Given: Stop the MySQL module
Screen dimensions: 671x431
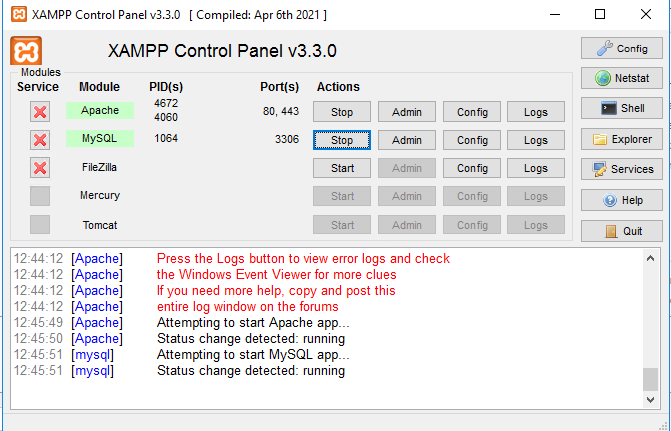Looking at the screenshot, I should pos(342,140).
